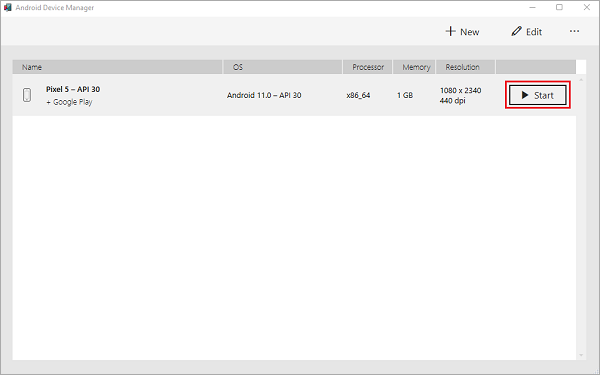600x375 pixels.
Task: Create a New device
Action: 462,32
